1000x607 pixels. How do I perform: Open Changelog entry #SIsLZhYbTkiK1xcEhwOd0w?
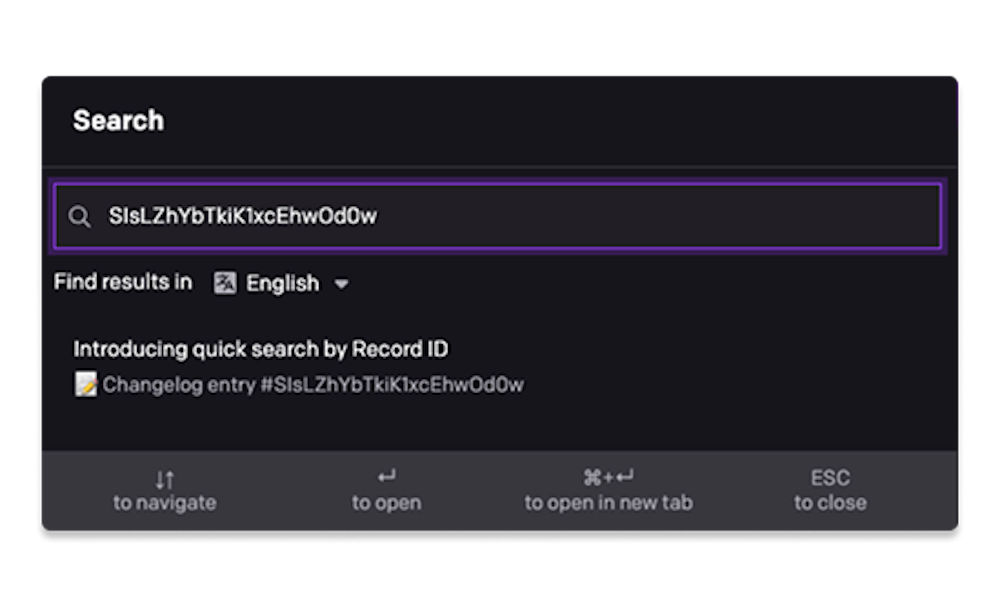click(313, 385)
